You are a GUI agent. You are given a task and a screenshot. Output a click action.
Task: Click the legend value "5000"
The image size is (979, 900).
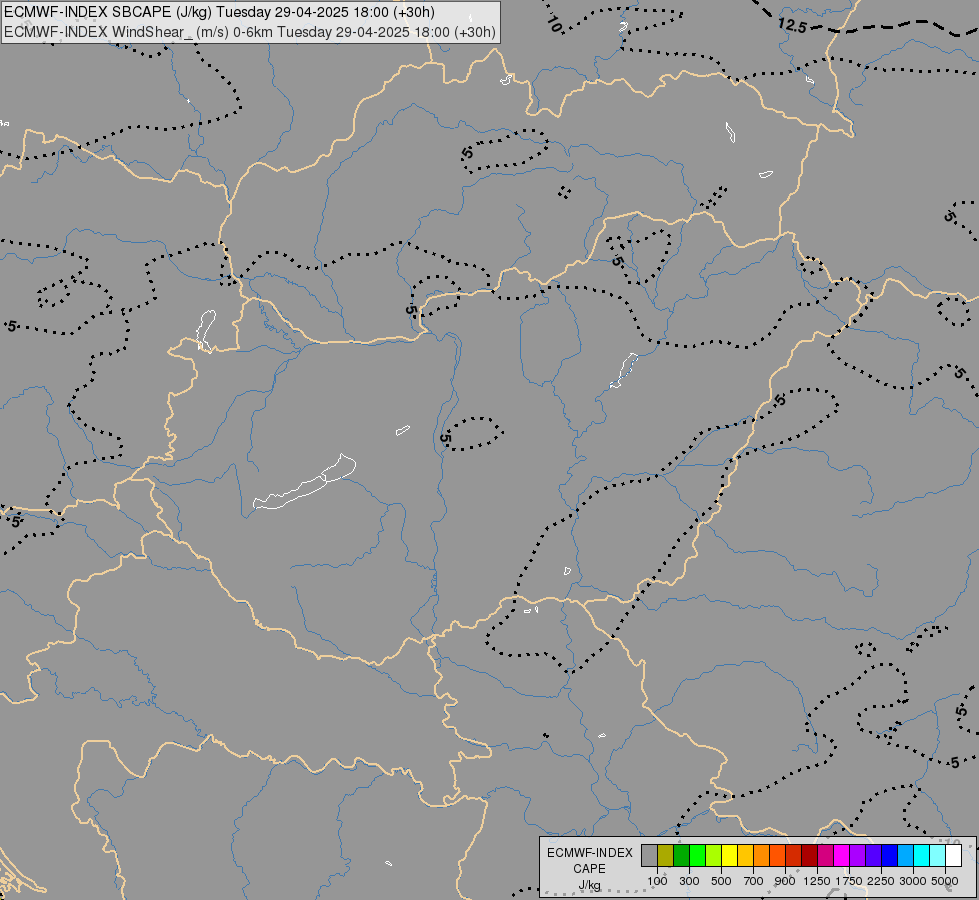pyautogui.click(x=945, y=881)
